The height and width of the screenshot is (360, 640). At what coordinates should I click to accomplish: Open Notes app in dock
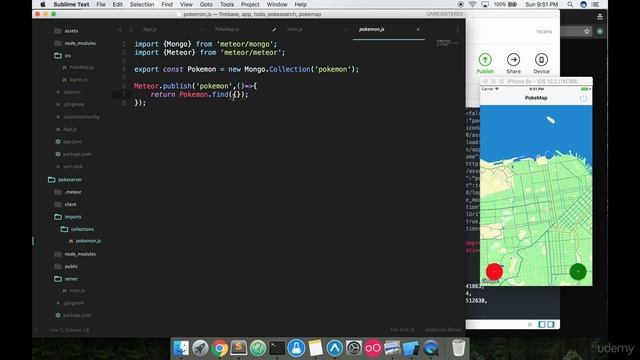click(316, 348)
